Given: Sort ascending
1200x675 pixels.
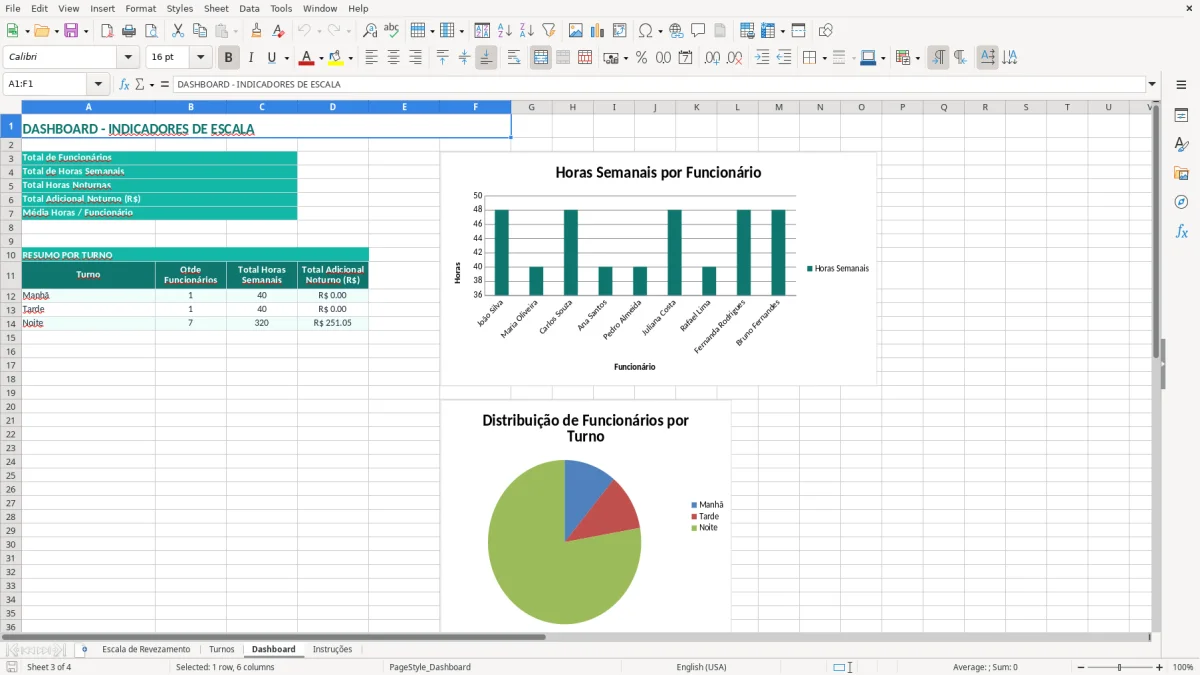Looking at the screenshot, I should 505,31.
